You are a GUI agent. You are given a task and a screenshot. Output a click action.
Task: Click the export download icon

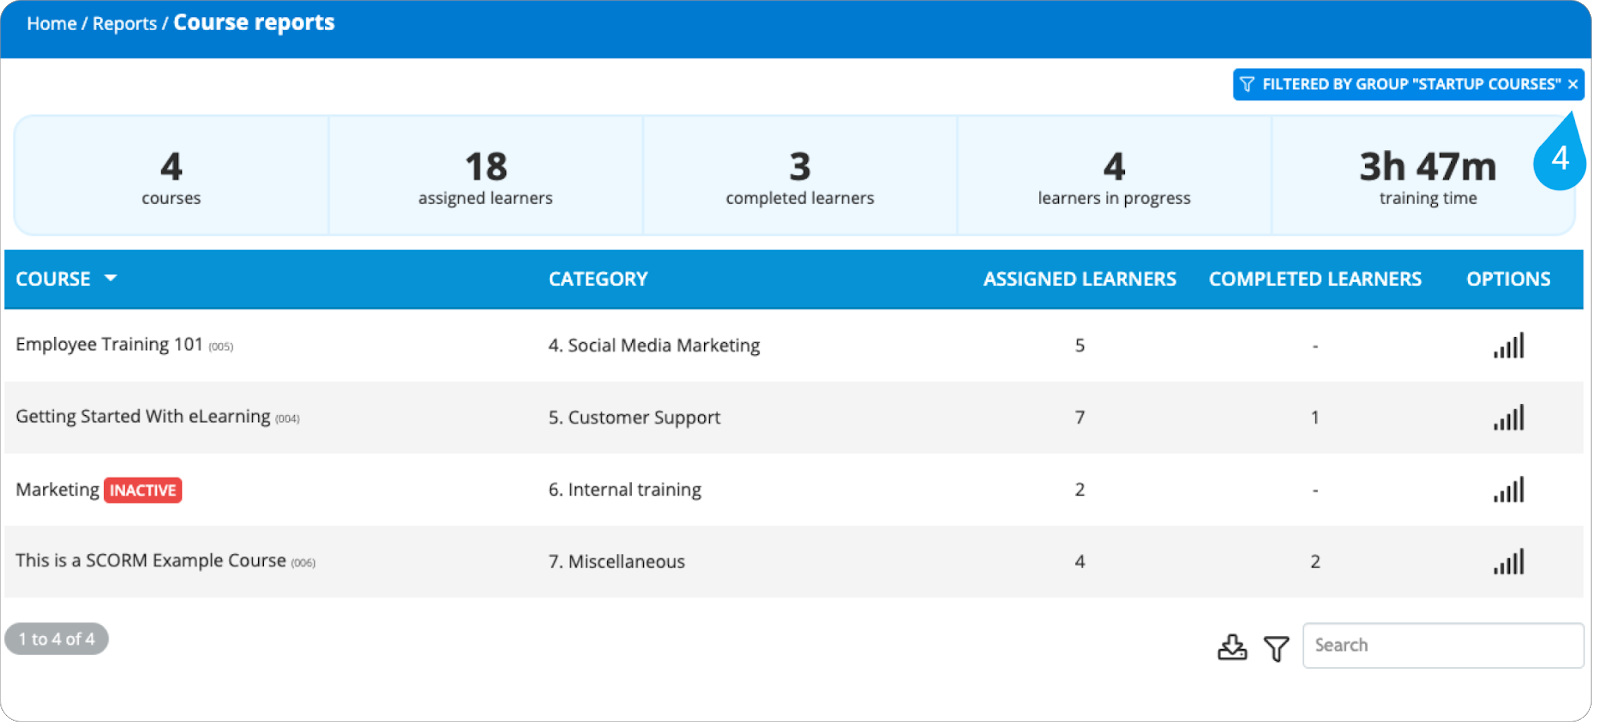click(x=1232, y=647)
